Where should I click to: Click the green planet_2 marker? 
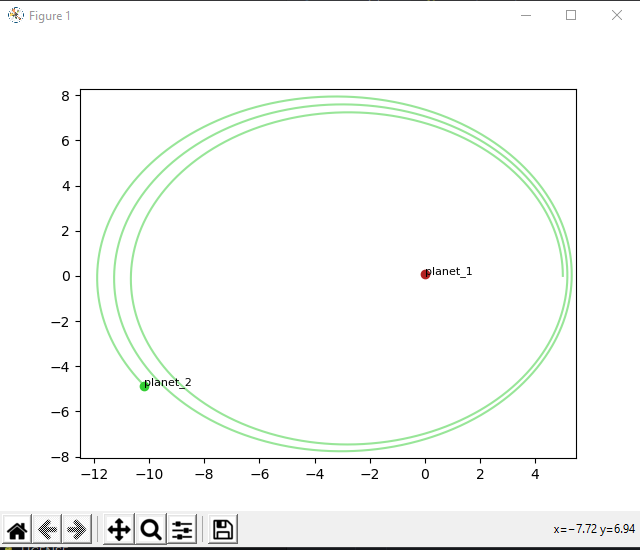pyautogui.click(x=144, y=386)
